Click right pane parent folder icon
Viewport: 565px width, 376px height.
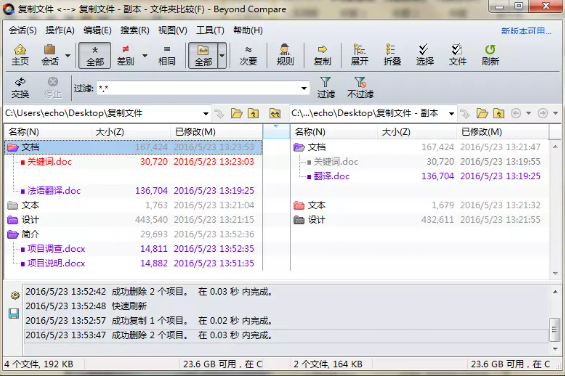click(x=499, y=114)
